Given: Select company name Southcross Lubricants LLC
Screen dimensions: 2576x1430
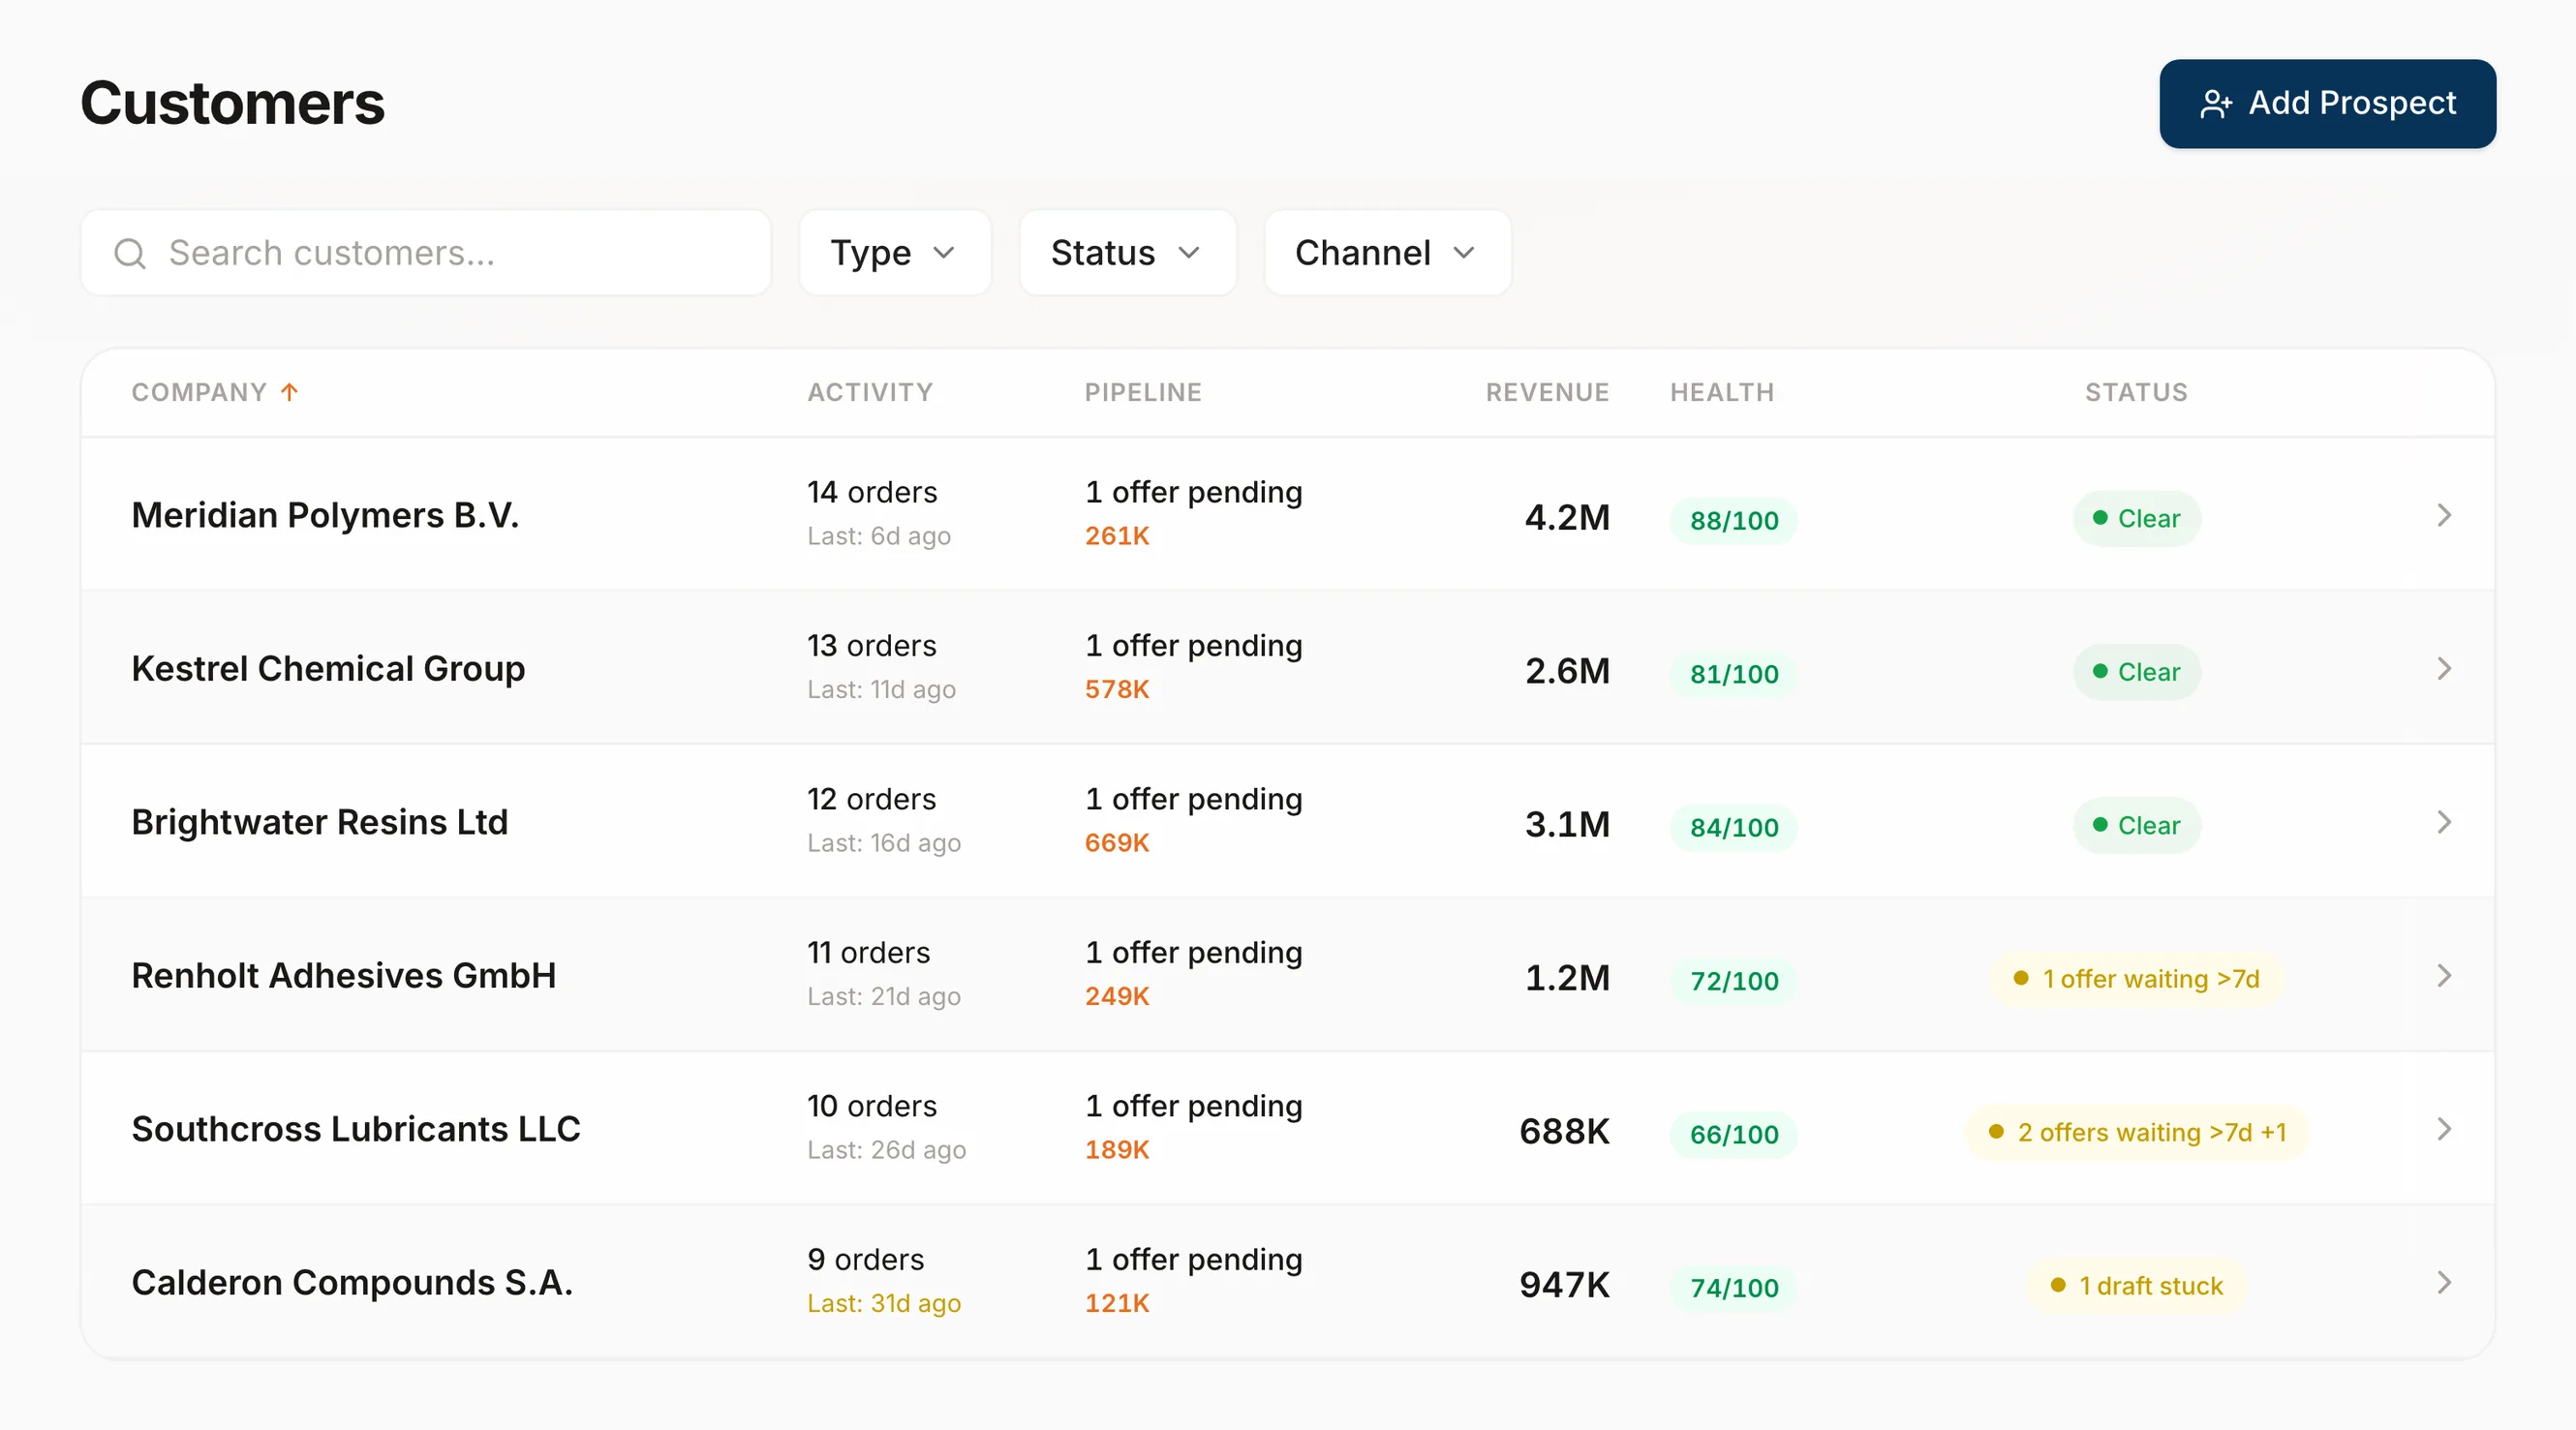Looking at the screenshot, I should (356, 1129).
